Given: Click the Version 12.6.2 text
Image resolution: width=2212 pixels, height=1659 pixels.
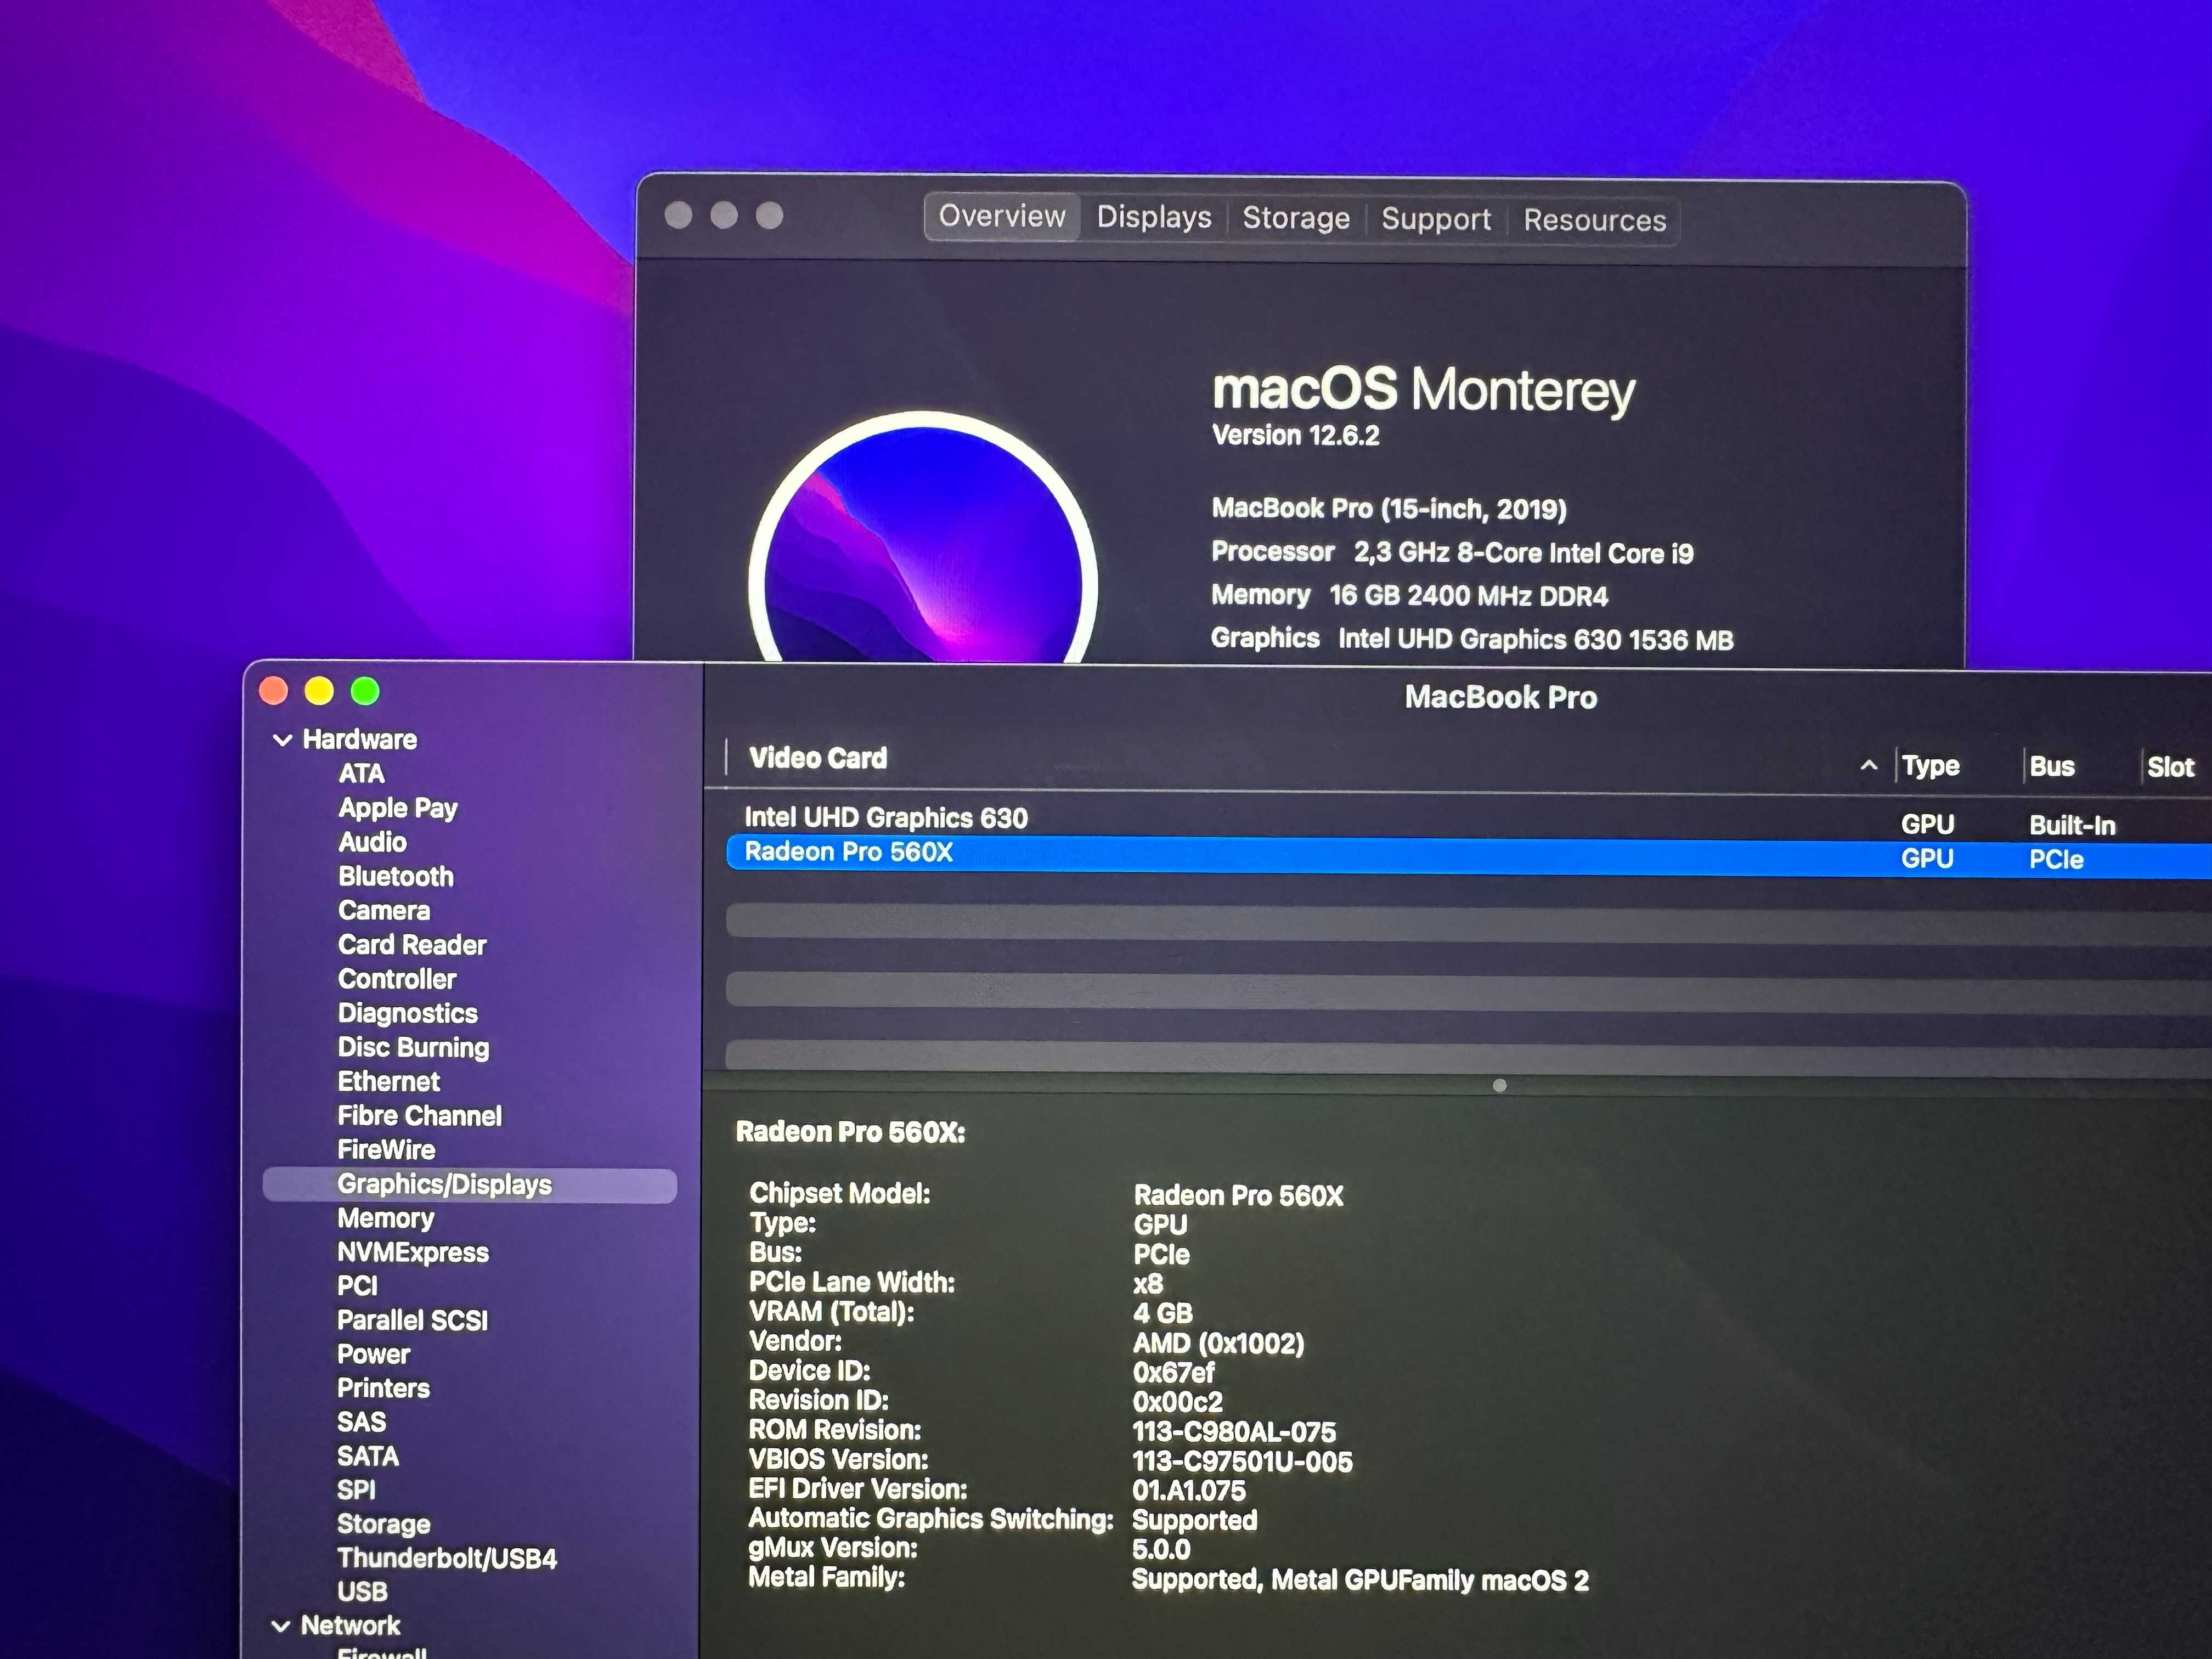Looking at the screenshot, I should (1295, 436).
